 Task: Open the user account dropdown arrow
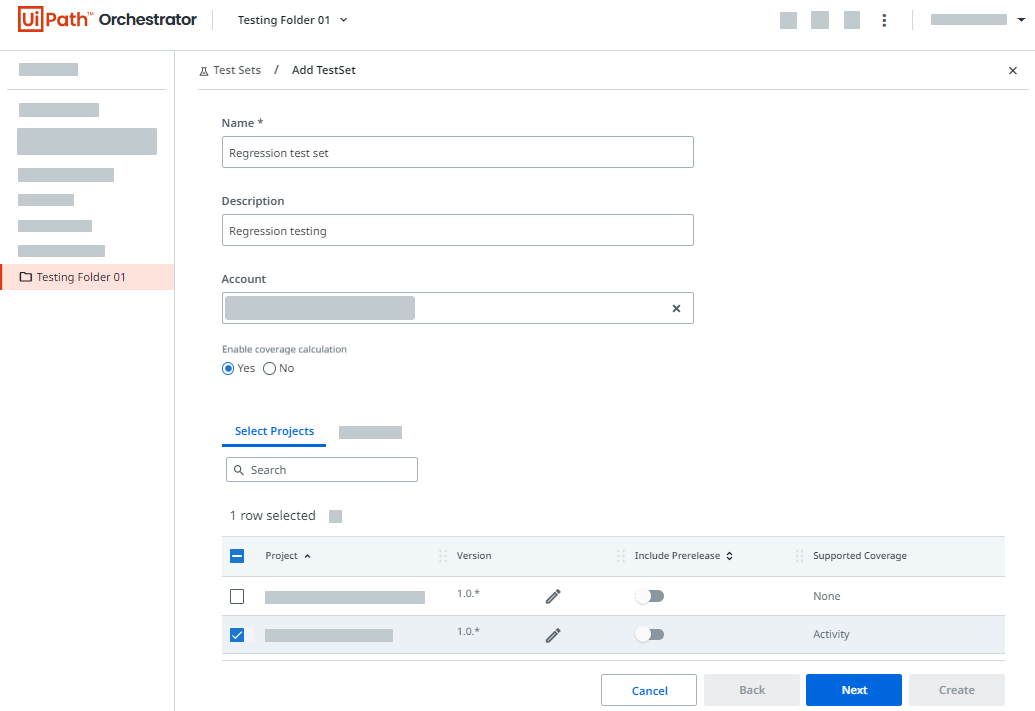coord(1020,20)
